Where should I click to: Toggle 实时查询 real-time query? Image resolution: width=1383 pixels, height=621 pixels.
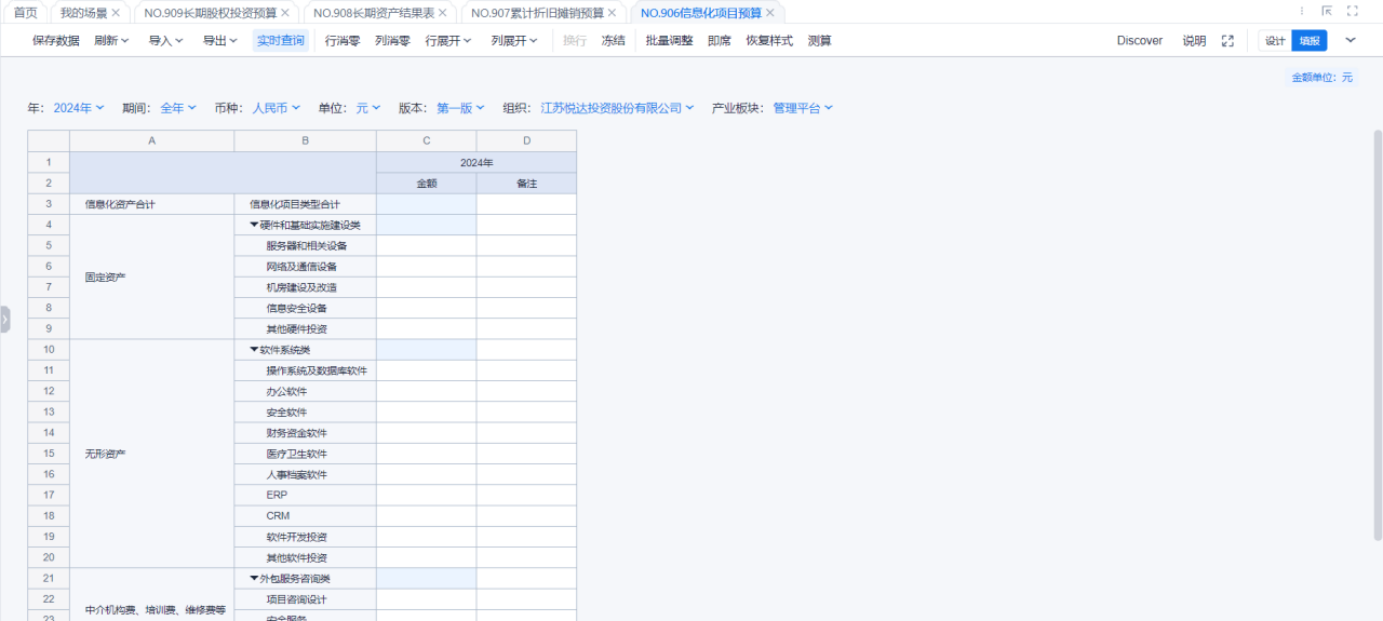click(x=280, y=41)
